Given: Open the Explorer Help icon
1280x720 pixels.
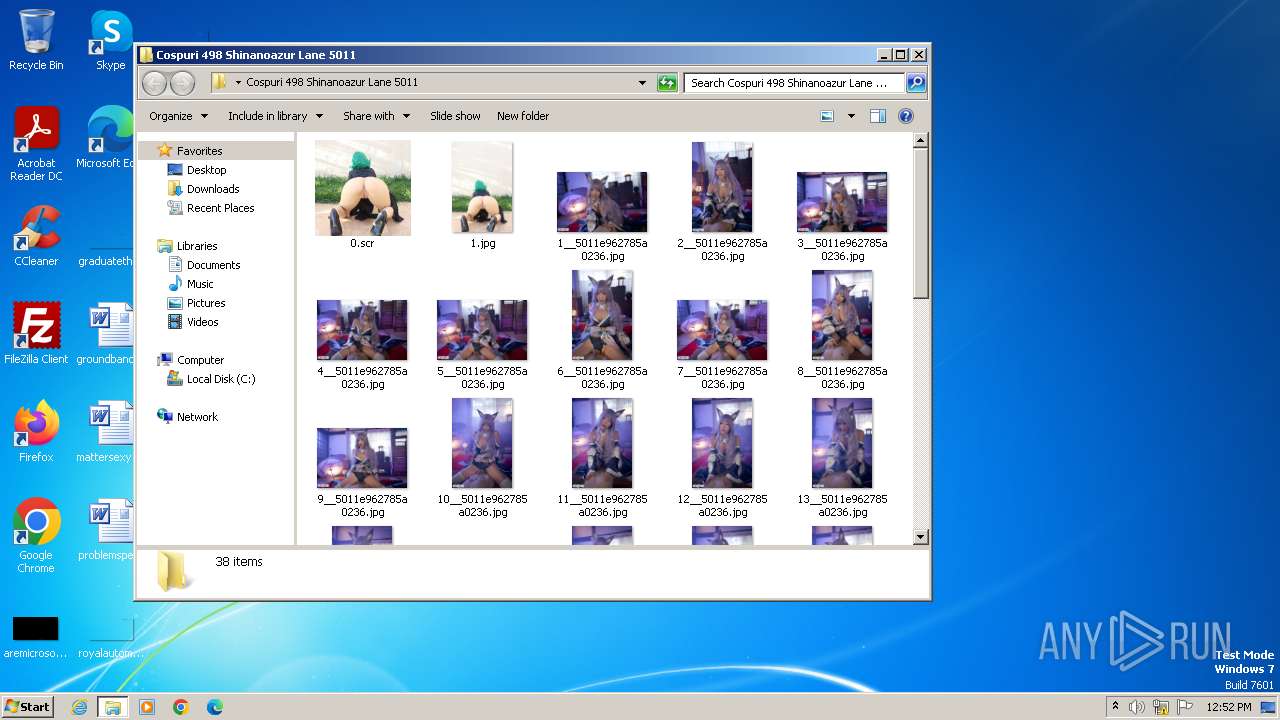Looking at the screenshot, I should pyautogui.click(x=906, y=116).
